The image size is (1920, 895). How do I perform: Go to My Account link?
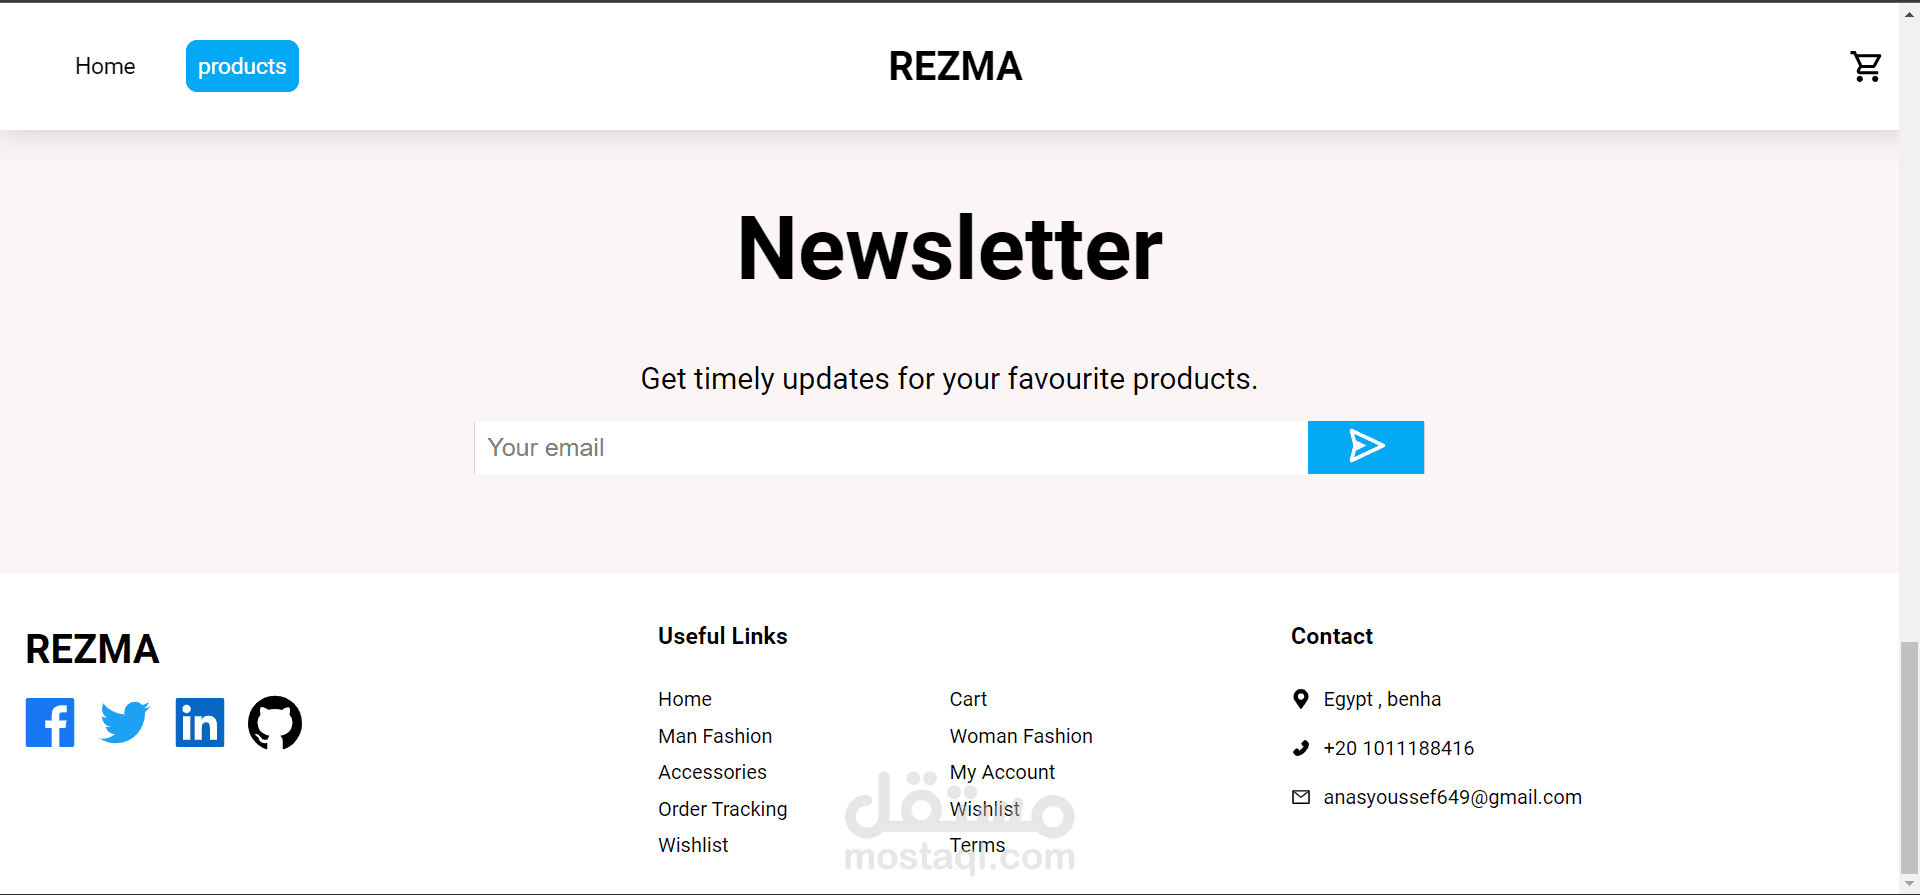[x=1002, y=772]
